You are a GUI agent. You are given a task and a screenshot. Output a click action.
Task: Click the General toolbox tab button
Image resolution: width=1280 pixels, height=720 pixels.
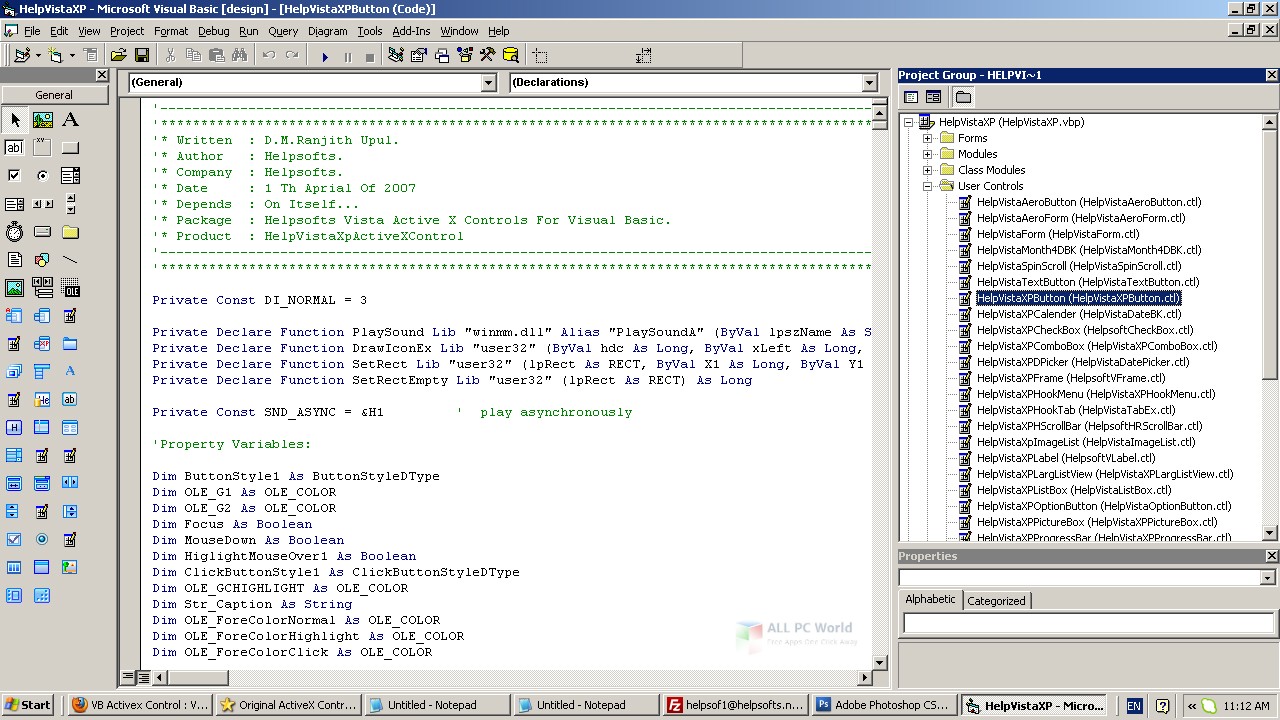[54, 95]
